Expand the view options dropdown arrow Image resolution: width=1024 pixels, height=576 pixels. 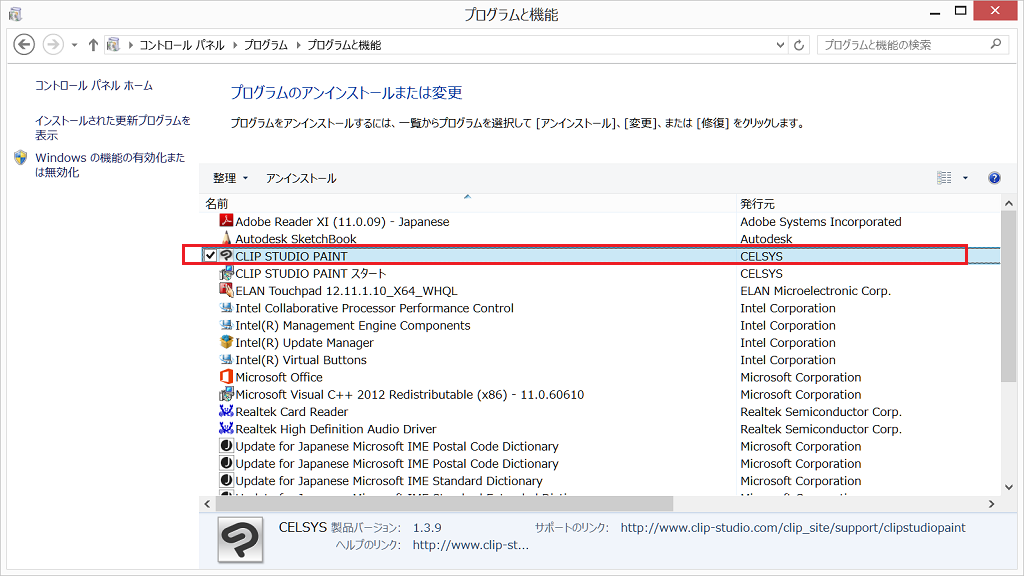(965, 178)
